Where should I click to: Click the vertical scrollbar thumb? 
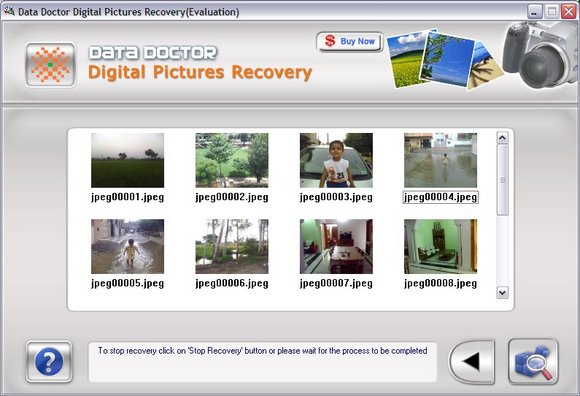(502, 180)
